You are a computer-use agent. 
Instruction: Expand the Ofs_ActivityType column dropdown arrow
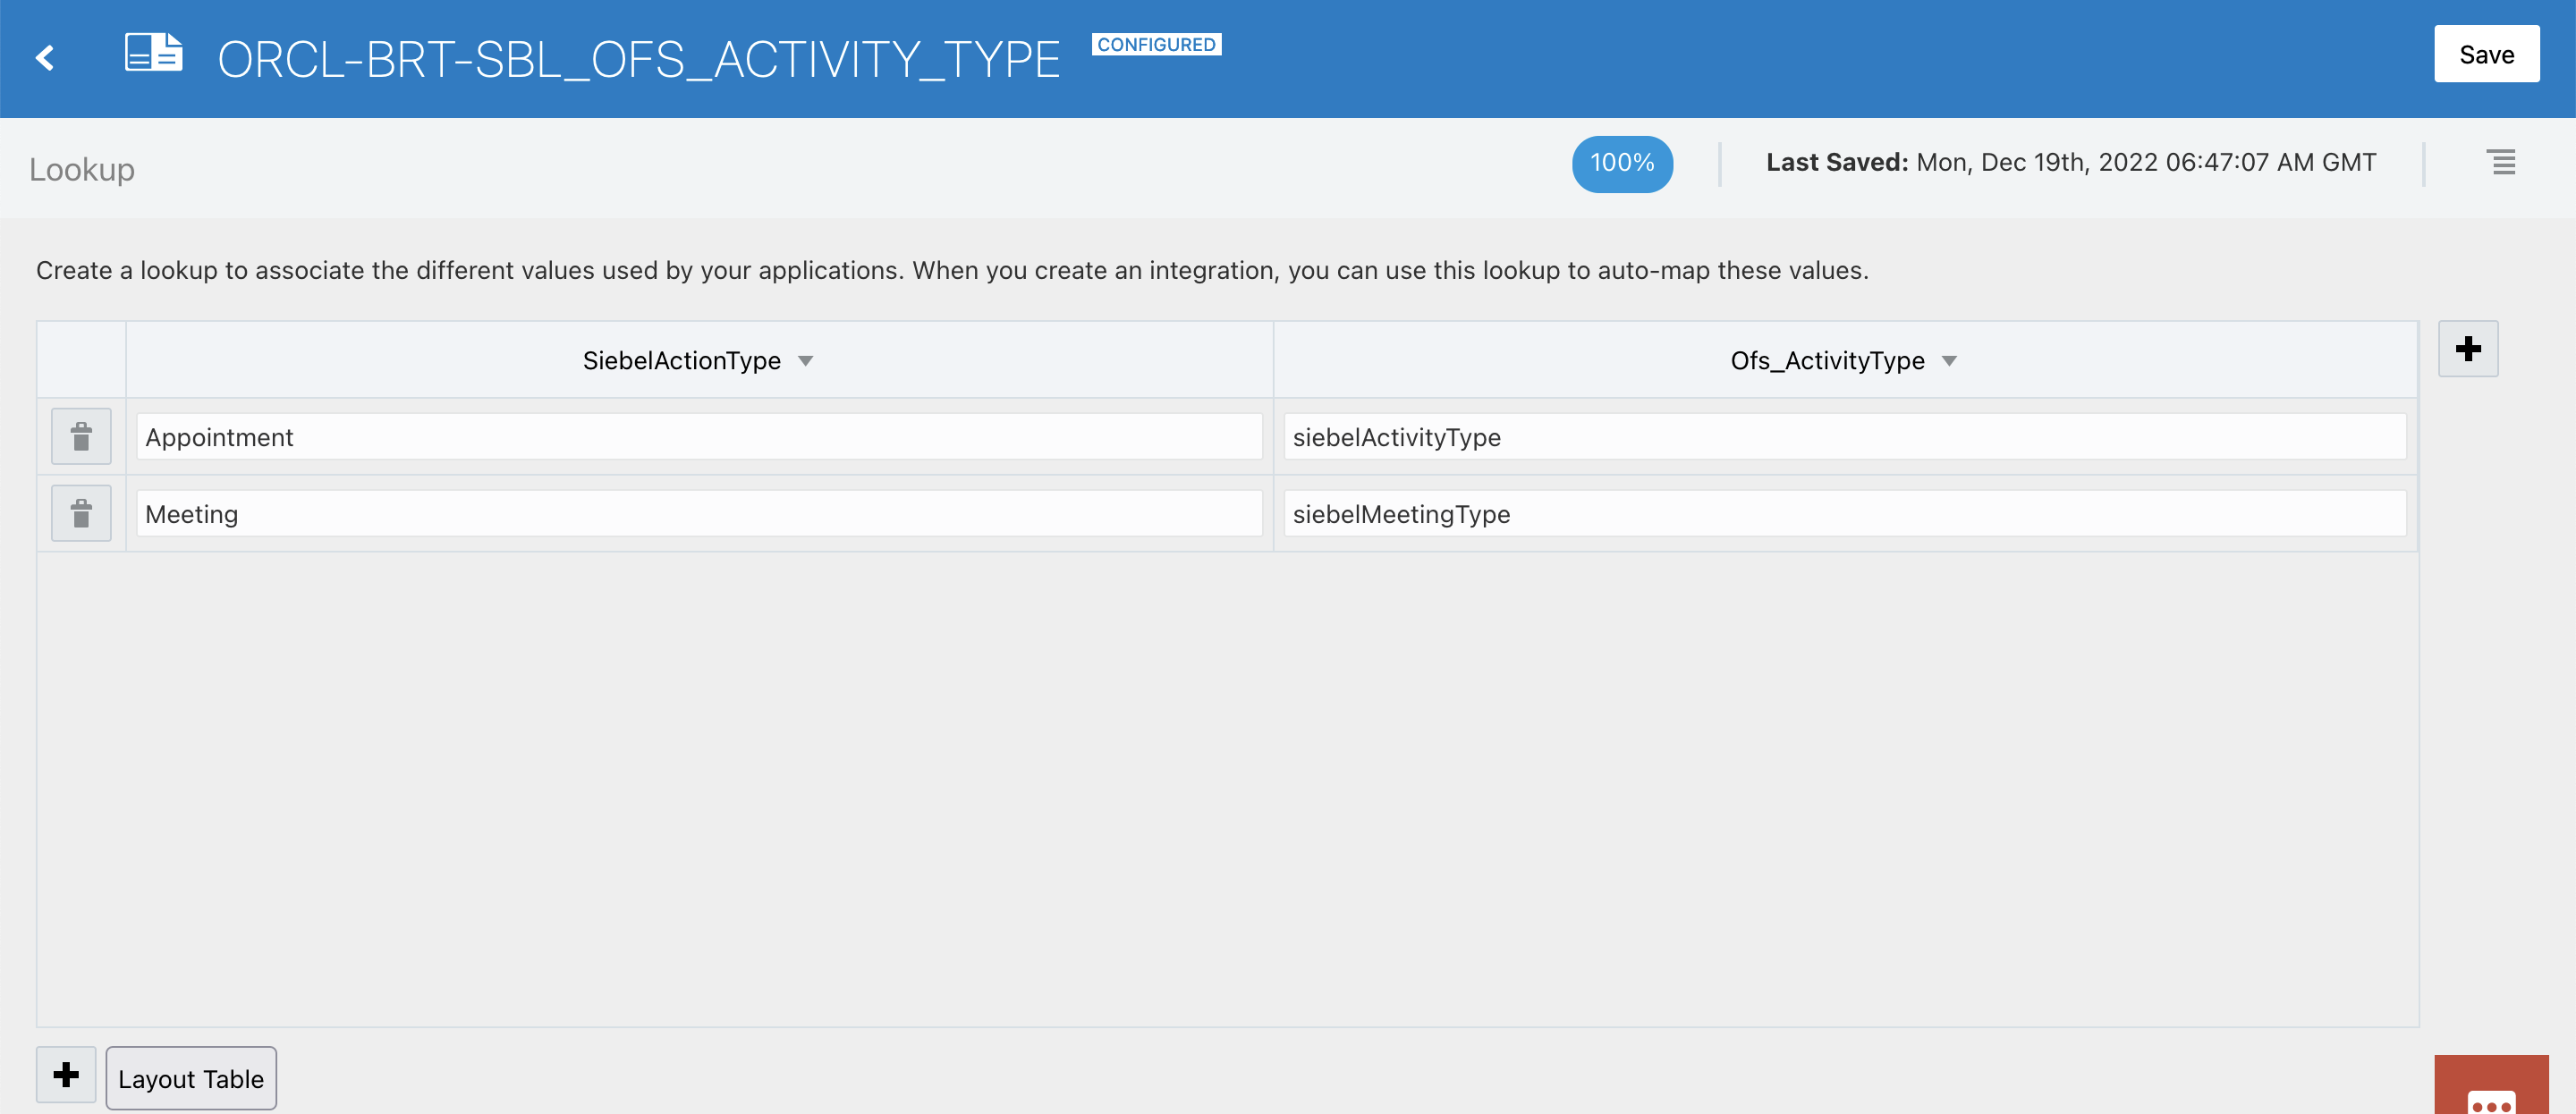pos(1949,361)
